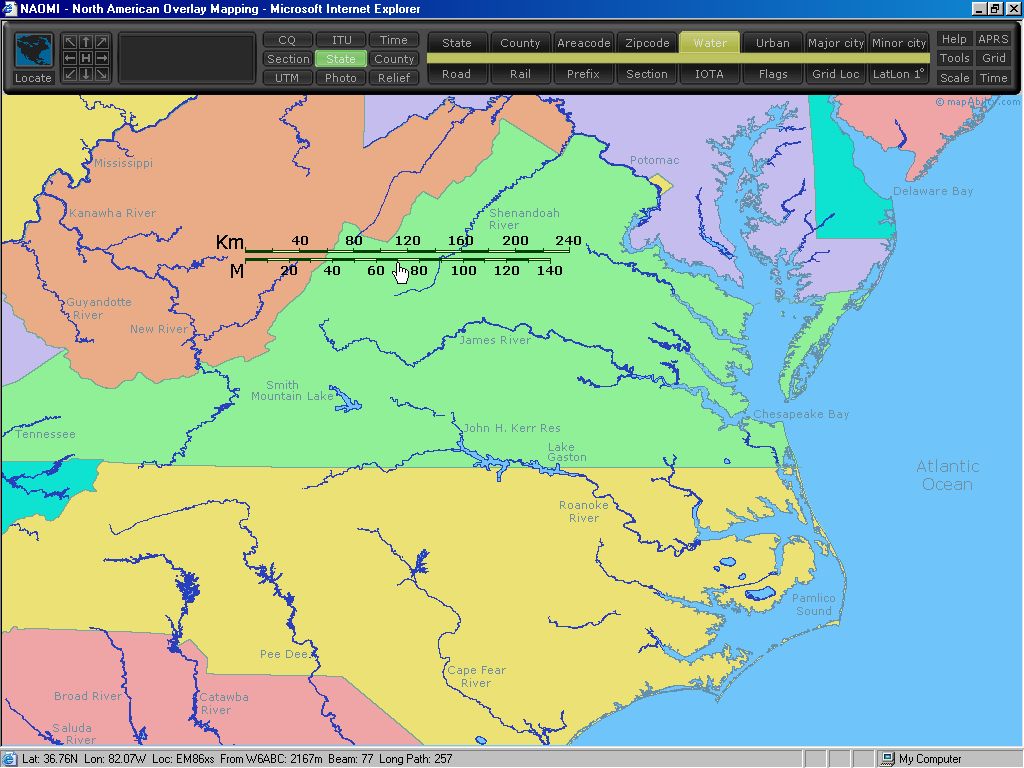
Task: Click the North America overview map thumbnail
Action: [33, 51]
